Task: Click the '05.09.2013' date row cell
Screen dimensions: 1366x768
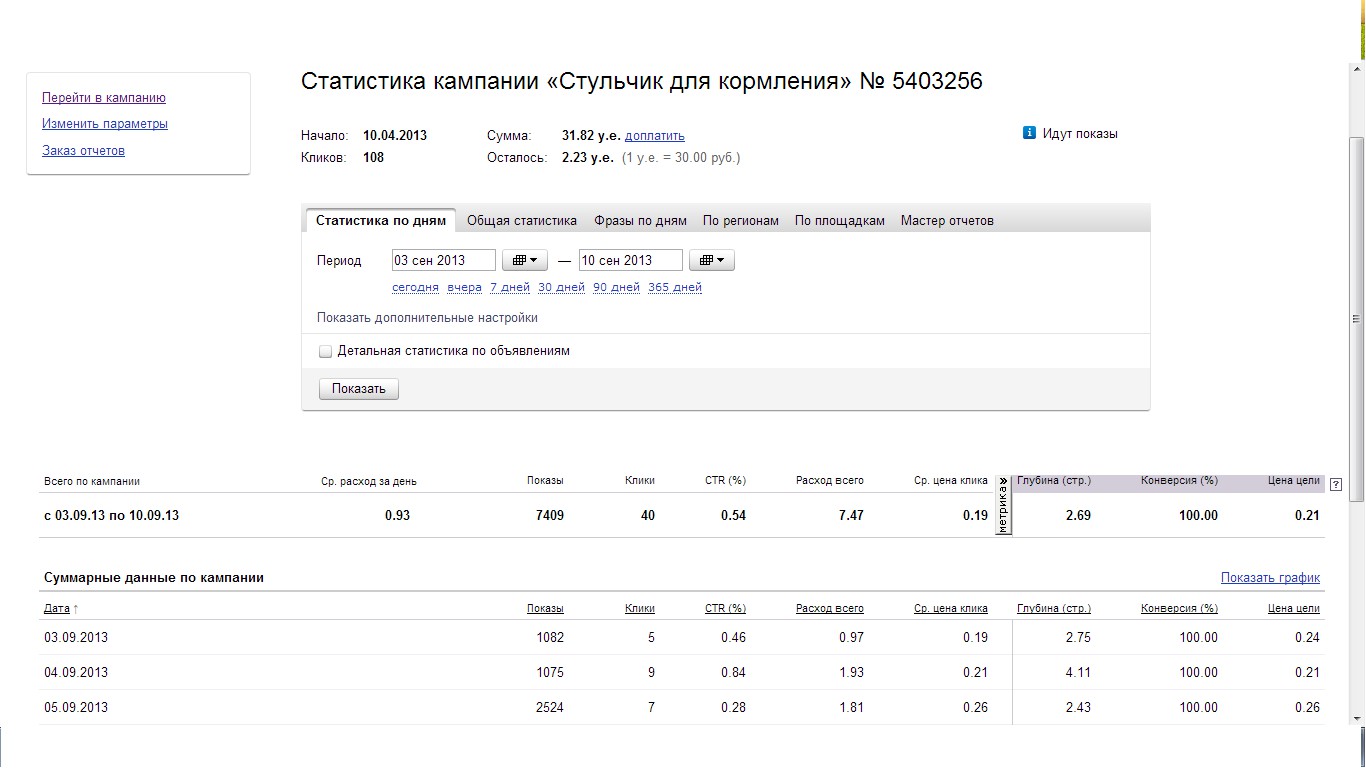Action: point(76,708)
